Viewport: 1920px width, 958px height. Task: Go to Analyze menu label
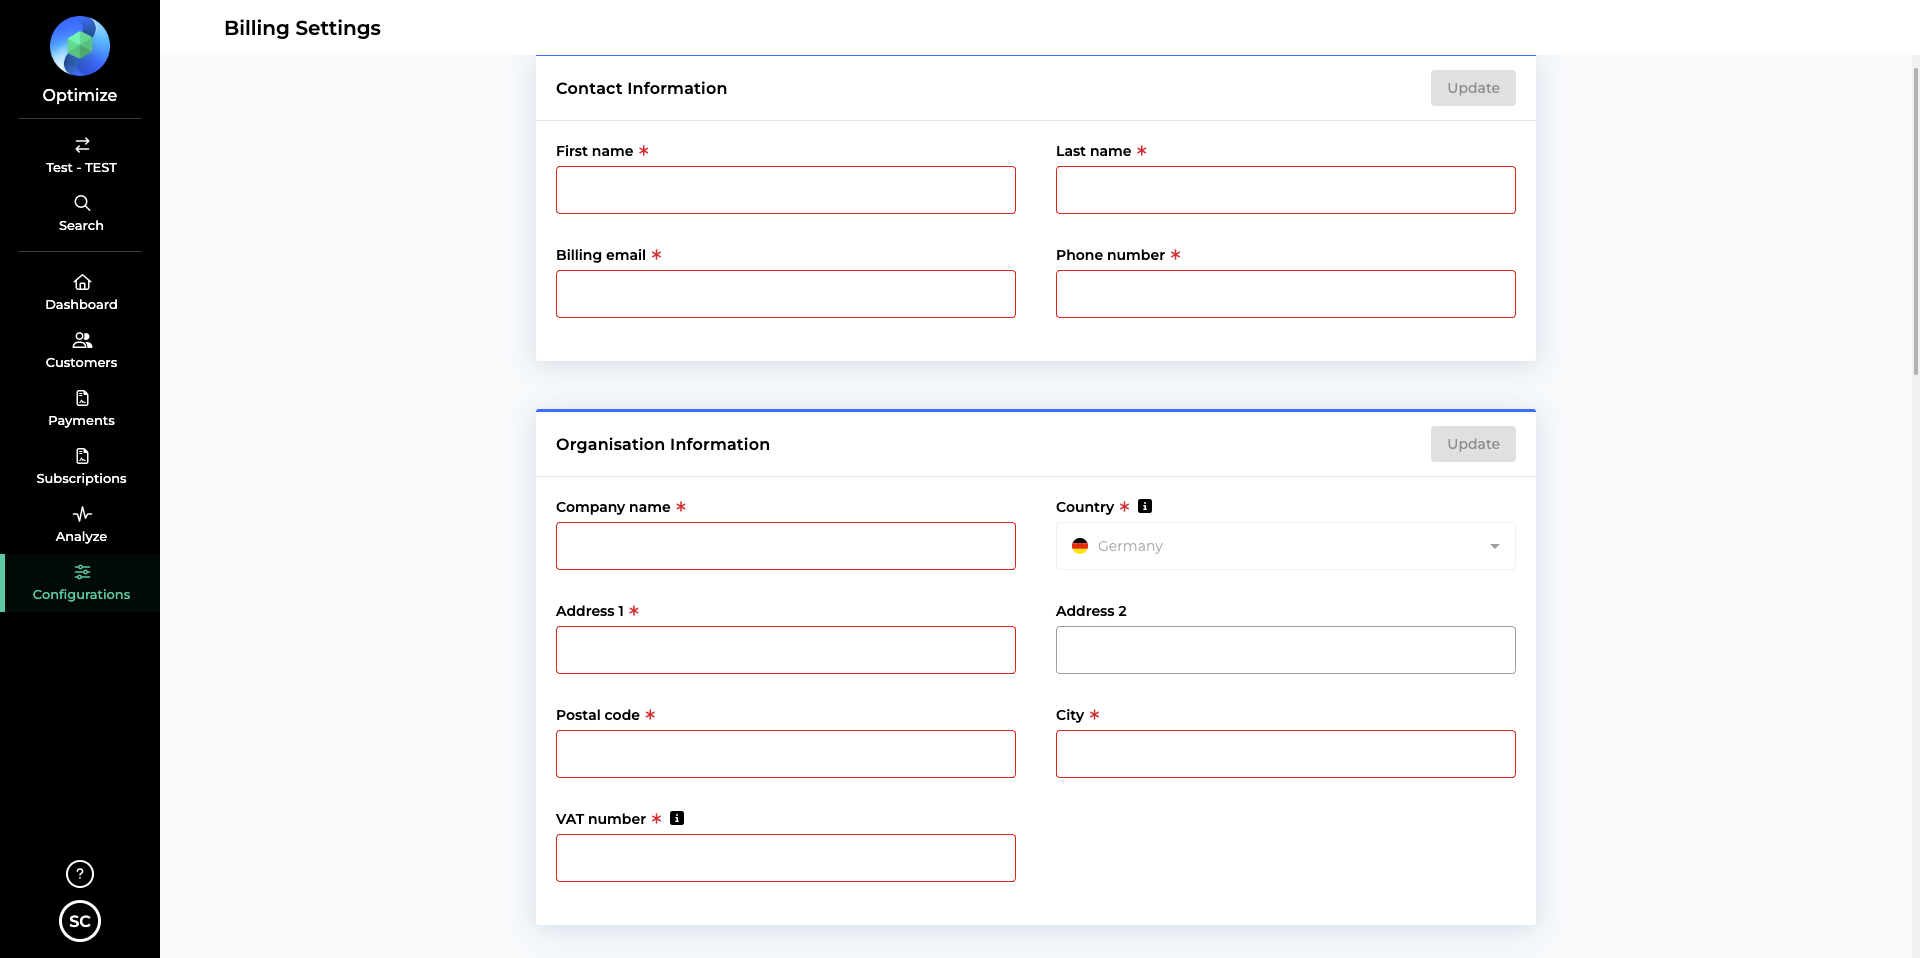pyautogui.click(x=81, y=537)
